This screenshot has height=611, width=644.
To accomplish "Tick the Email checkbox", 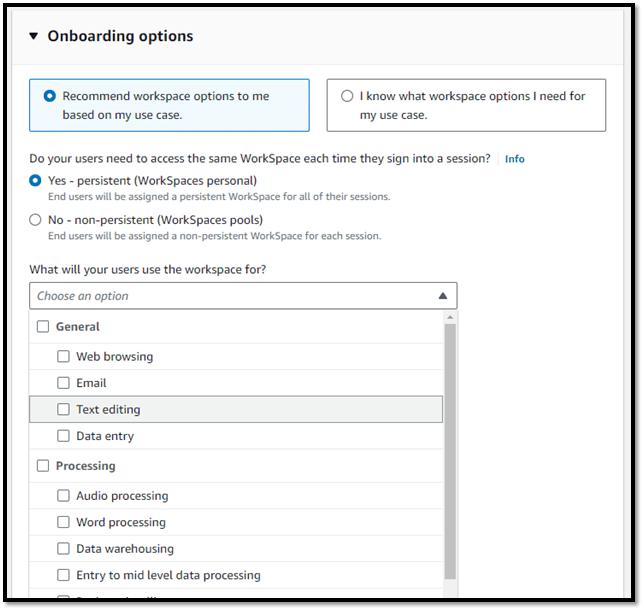I will tap(63, 383).
